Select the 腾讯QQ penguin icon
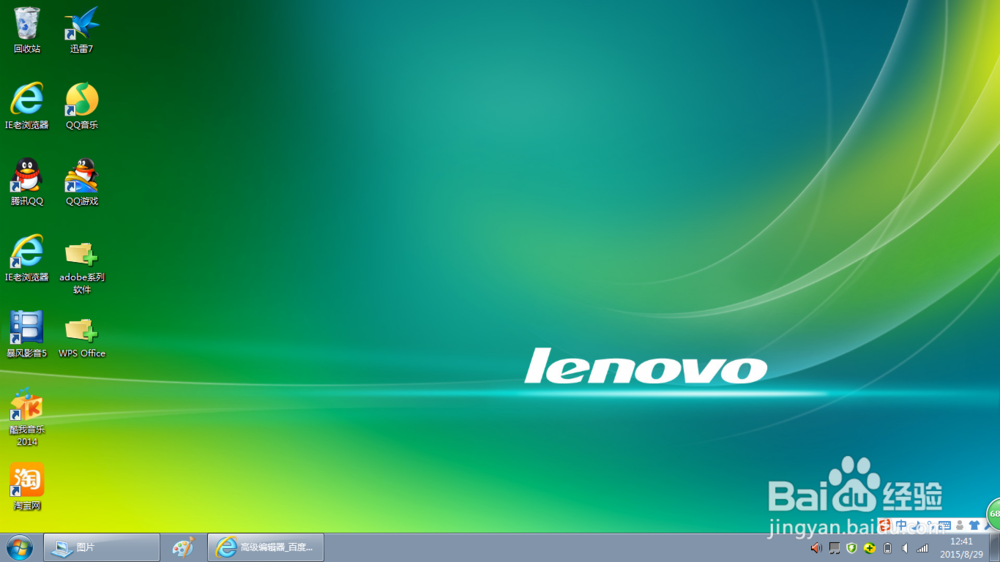This screenshot has width=1000, height=562. tap(27, 182)
